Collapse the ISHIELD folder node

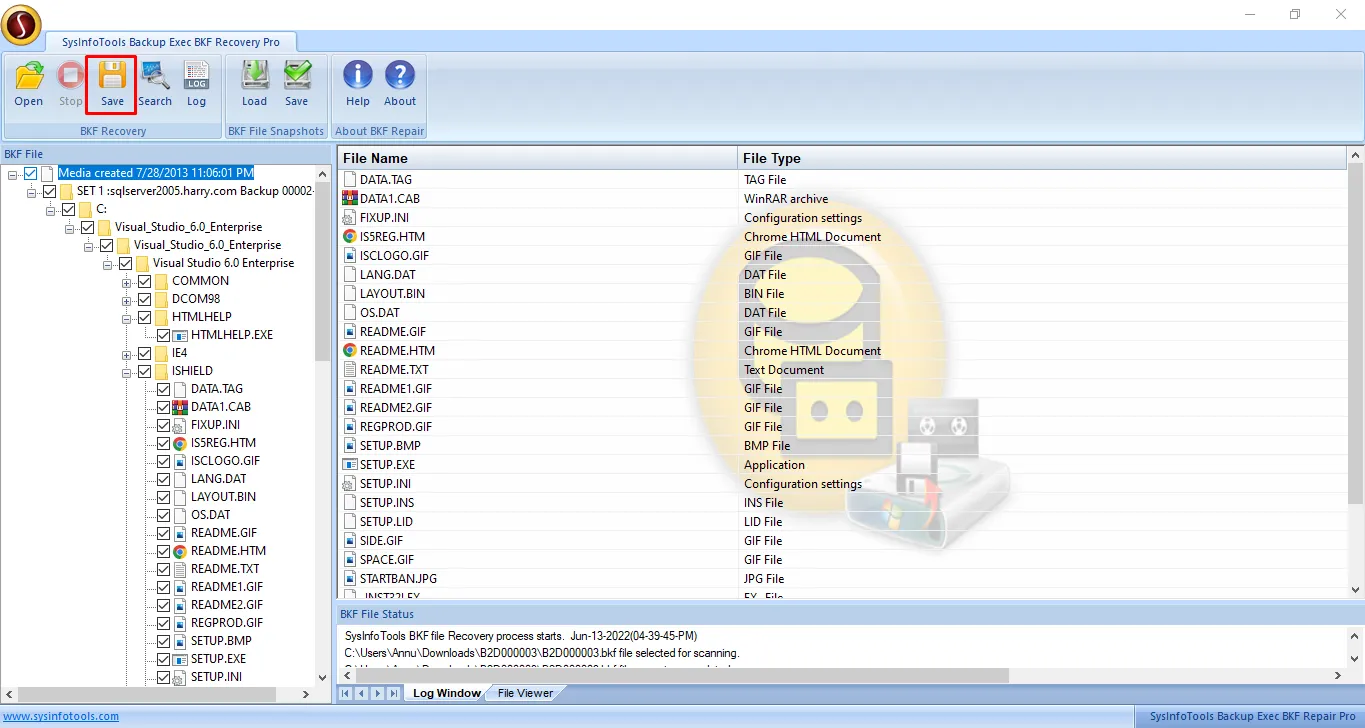tap(127, 371)
